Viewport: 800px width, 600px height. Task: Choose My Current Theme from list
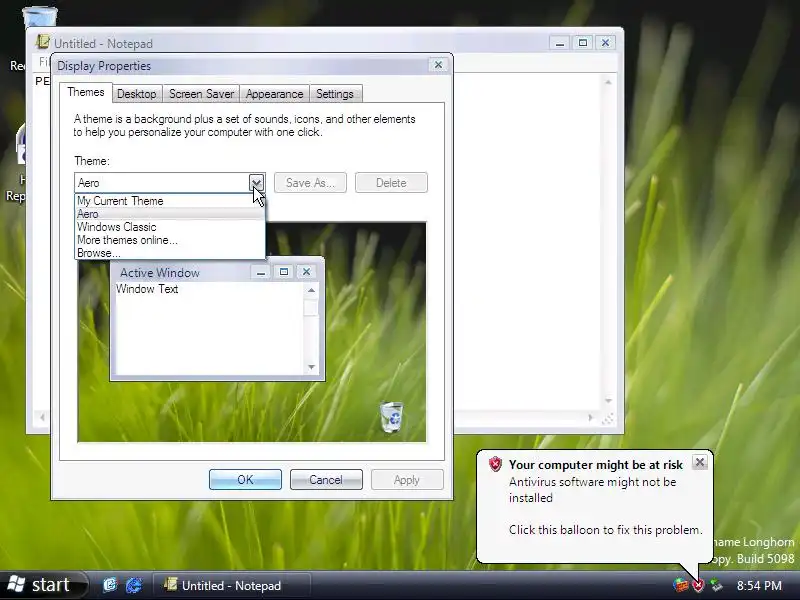(170, 201)
